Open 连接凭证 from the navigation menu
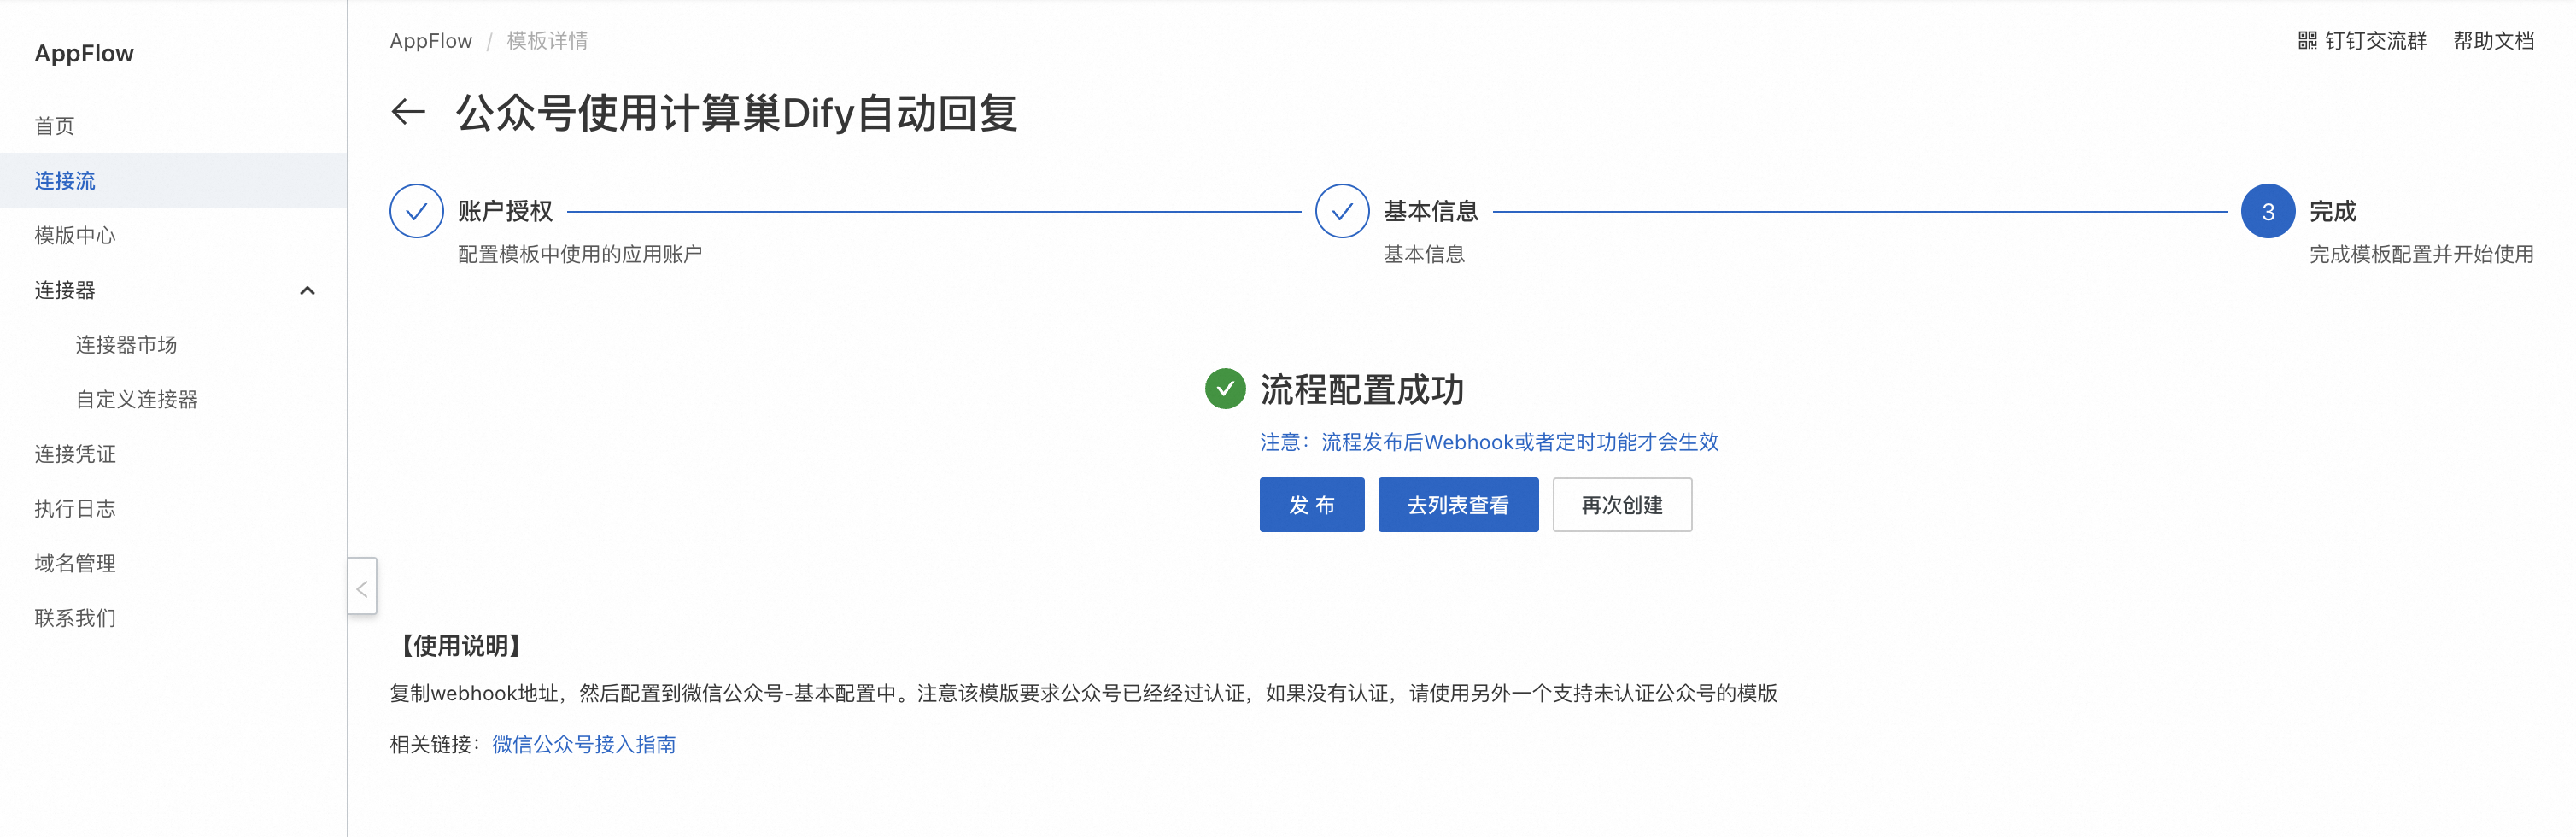The height and width of the screenshot is (837, 2576). coord(75,453)
